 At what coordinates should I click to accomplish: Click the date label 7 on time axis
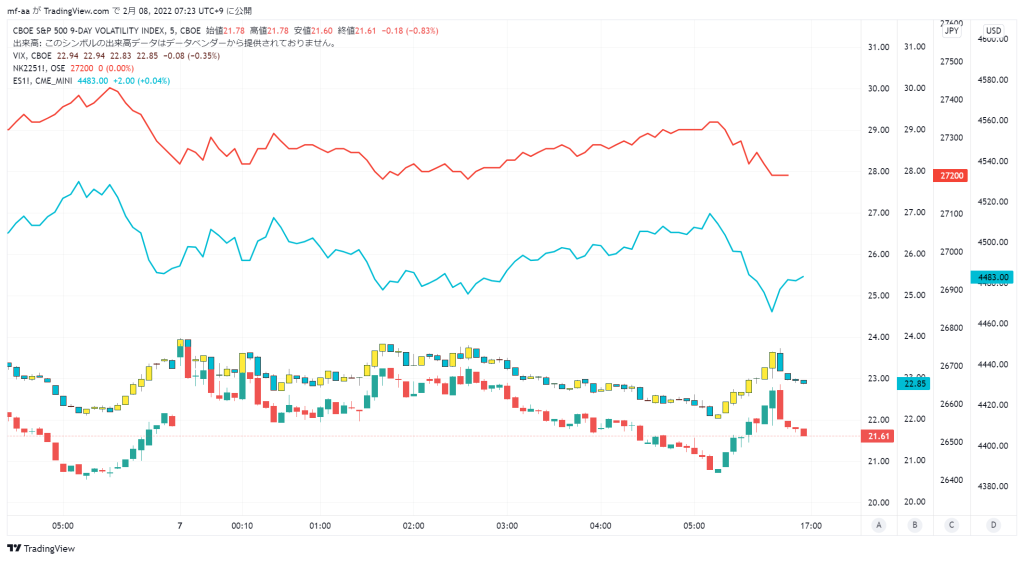(180, 526)
